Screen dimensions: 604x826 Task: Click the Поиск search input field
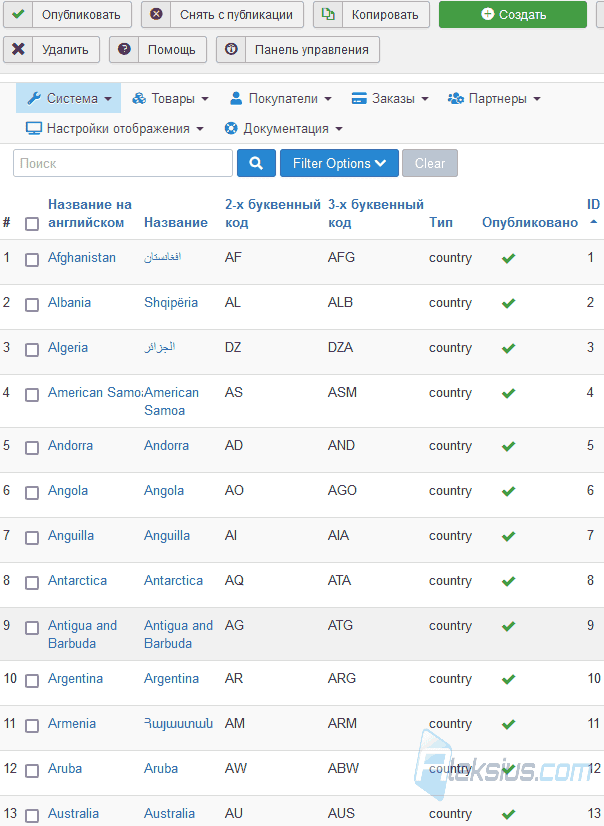click(x=123, y=163)
